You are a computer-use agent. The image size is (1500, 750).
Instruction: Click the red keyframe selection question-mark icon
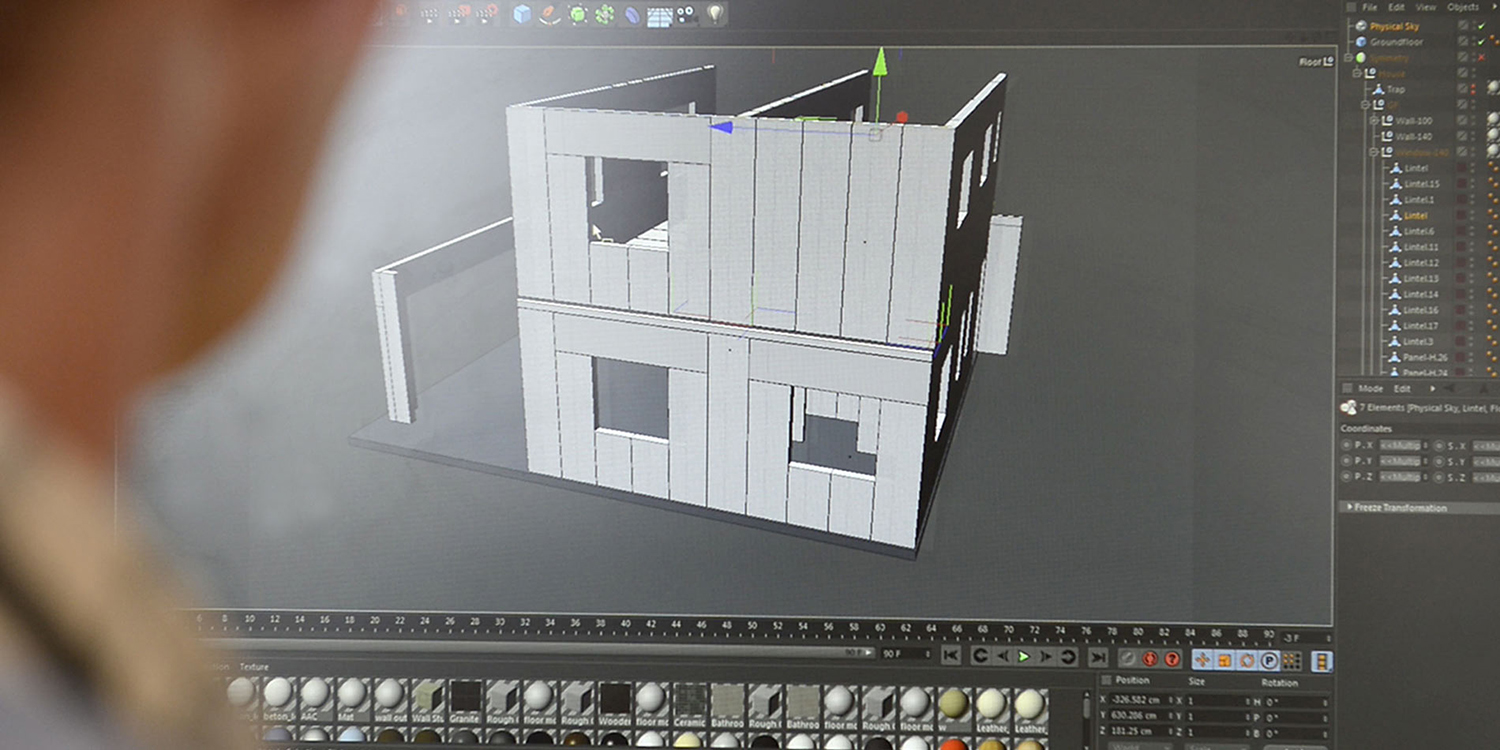pyautogui.click(x=1172, y=659)
